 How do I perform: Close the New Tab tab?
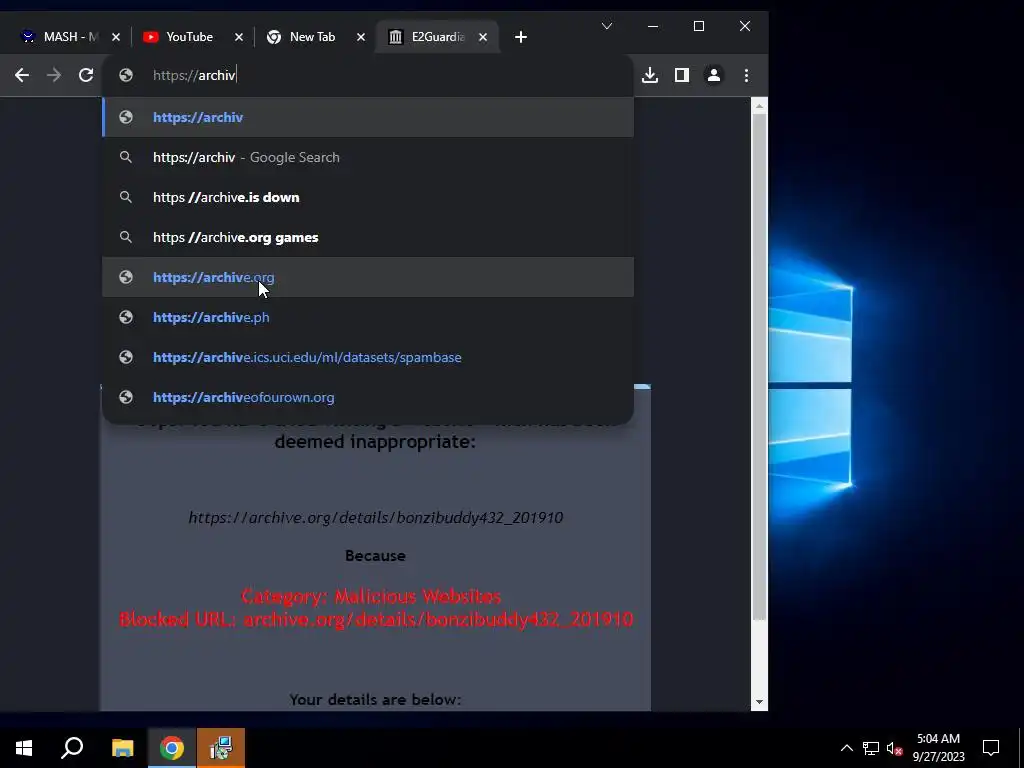pos(360,37)
